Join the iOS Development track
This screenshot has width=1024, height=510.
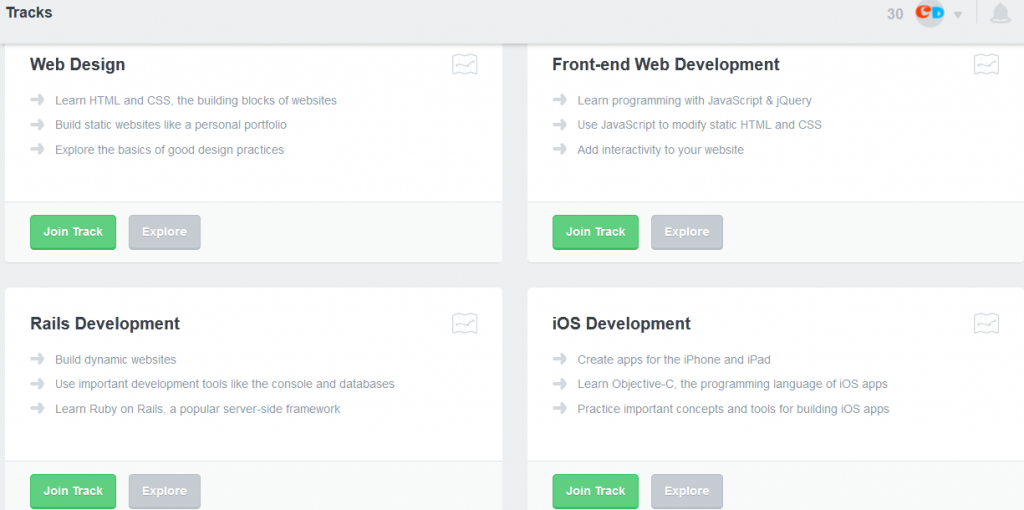[595, 491]
